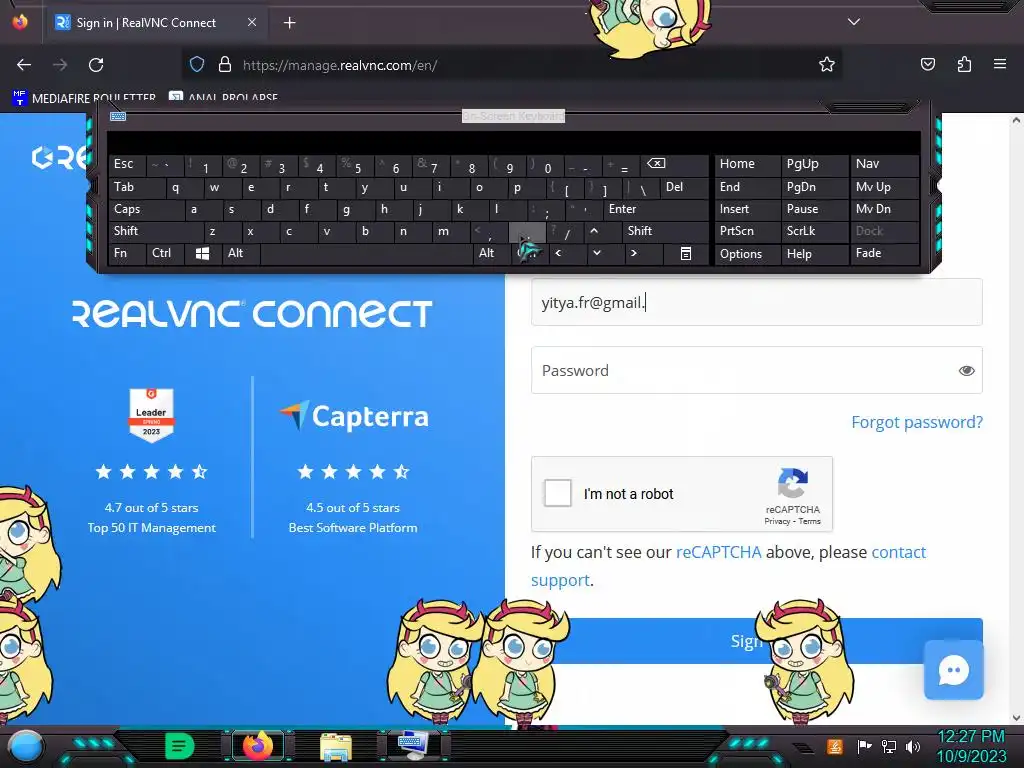The height and width of the screenshot is (768, 1024).
Task: Click the Mv Up key on the keyboard
Action: point(884,187)
